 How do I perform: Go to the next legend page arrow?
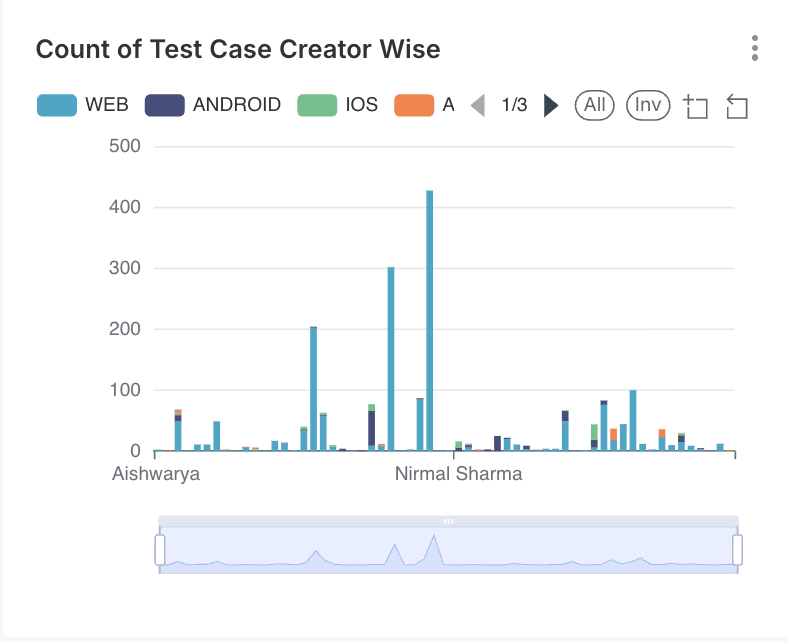click(x=550, y=105)
